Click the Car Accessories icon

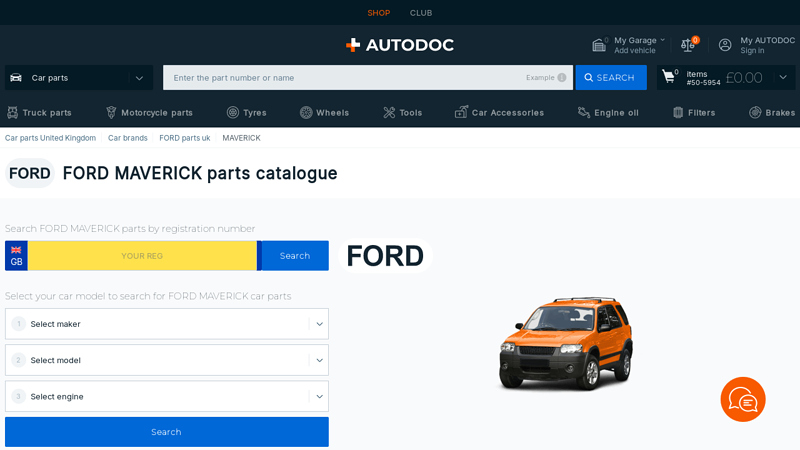point(461,112)
